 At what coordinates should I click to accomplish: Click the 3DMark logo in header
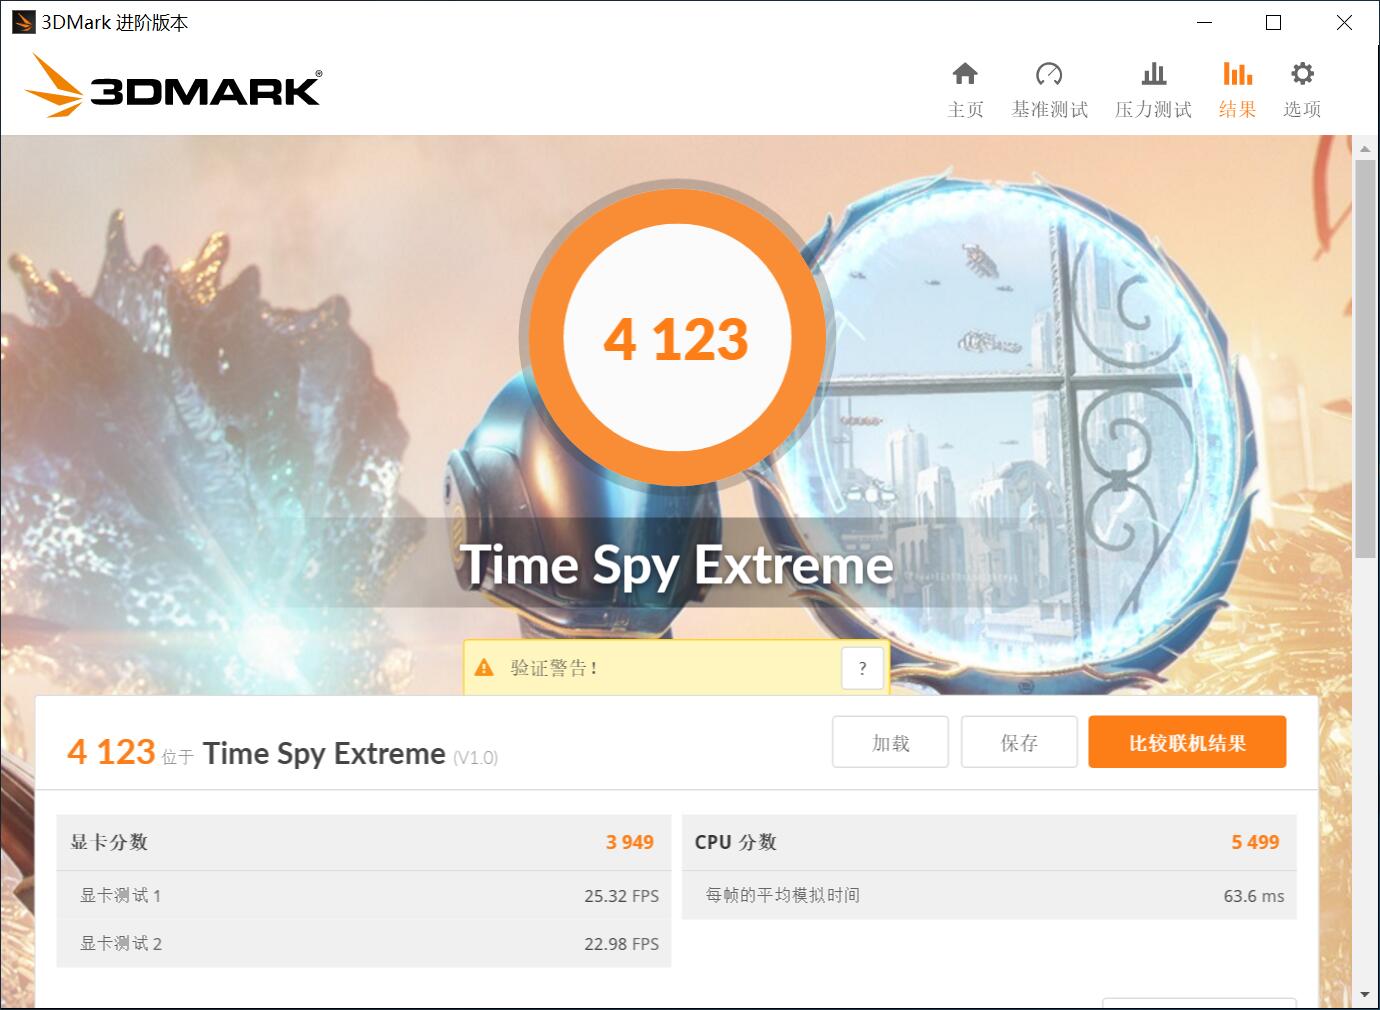coord(173,86)
